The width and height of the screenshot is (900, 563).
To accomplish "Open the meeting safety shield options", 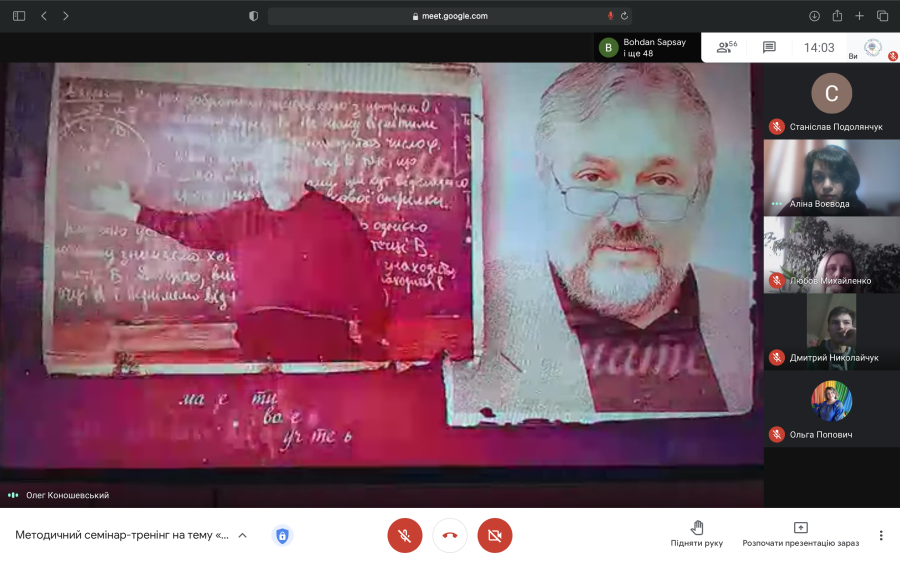I will pos(282,535).
